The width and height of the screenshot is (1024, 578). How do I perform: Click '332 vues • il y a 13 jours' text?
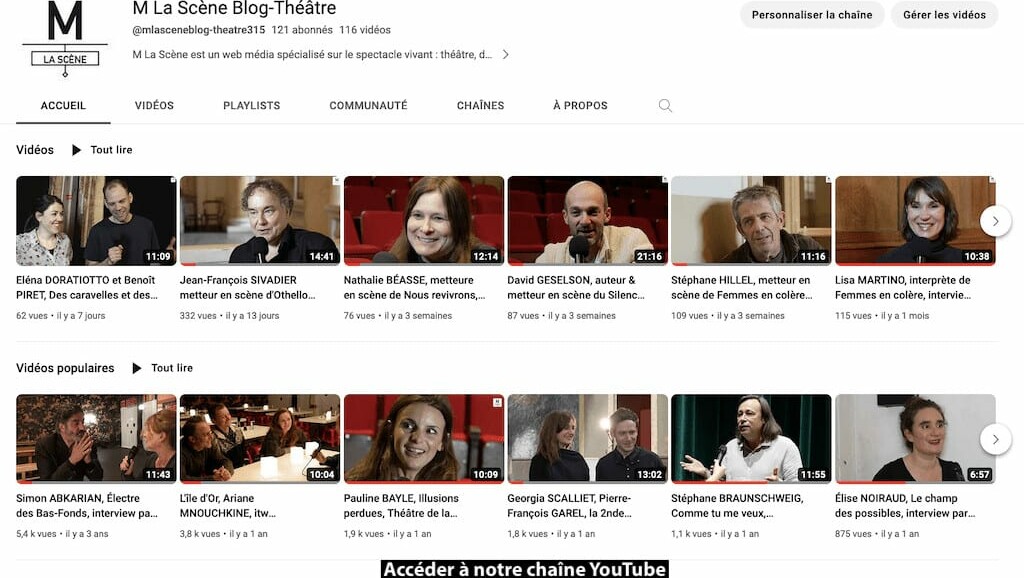(229, 316)
